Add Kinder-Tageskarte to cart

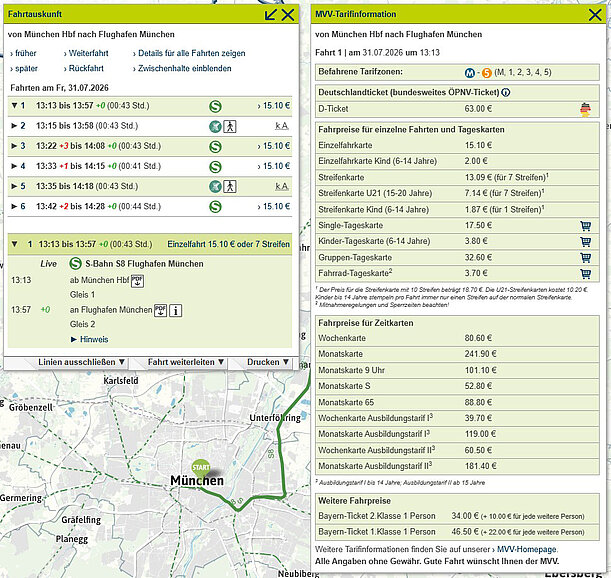pos(585,242)
